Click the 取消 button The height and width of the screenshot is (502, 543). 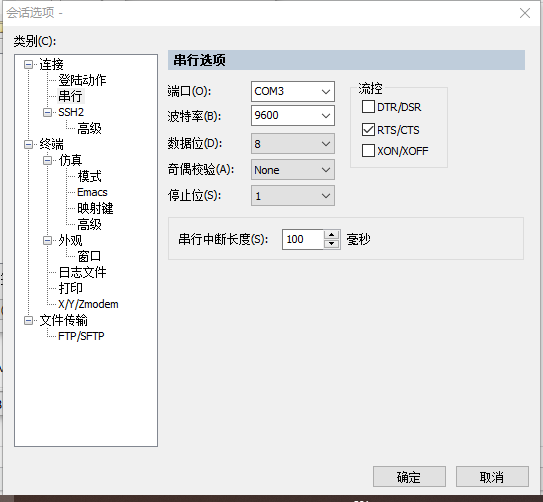(x=492, y=477)
